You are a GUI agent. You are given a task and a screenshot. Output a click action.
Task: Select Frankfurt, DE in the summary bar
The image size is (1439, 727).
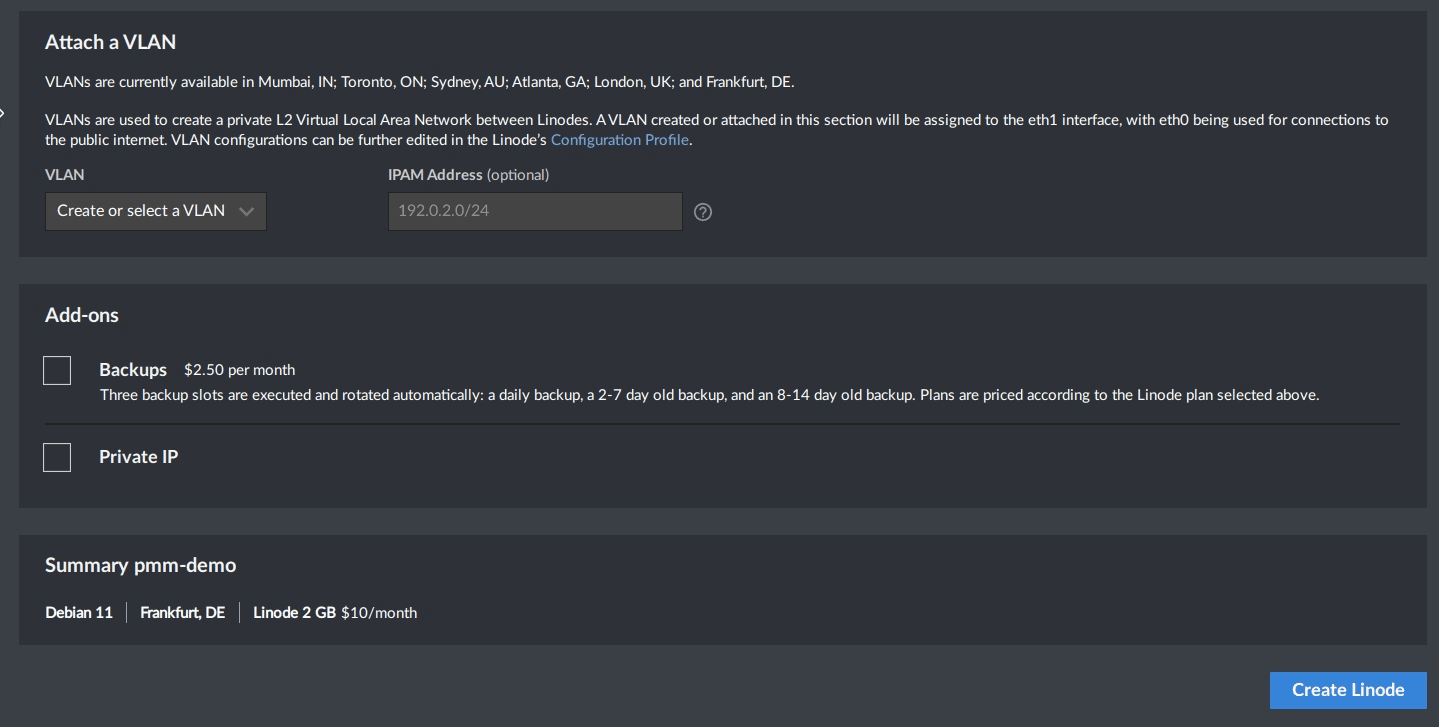(x=182, y=613)
